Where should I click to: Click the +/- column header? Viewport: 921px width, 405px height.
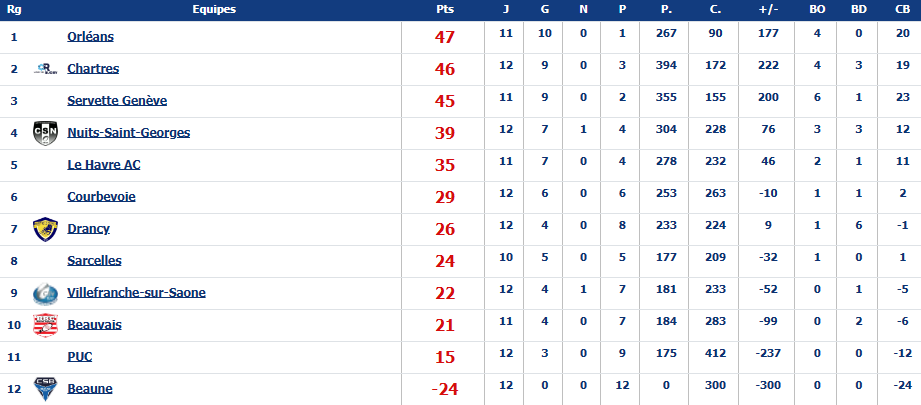[769, 9]
